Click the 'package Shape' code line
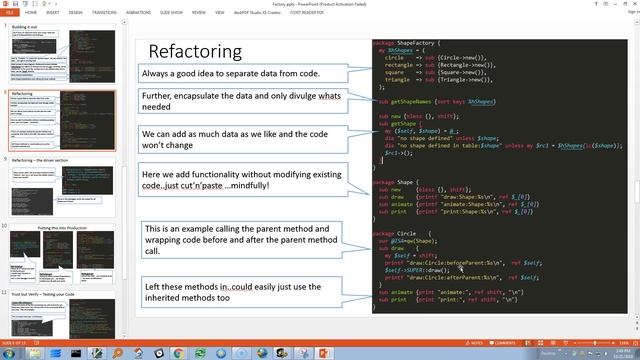 [396, 182]
